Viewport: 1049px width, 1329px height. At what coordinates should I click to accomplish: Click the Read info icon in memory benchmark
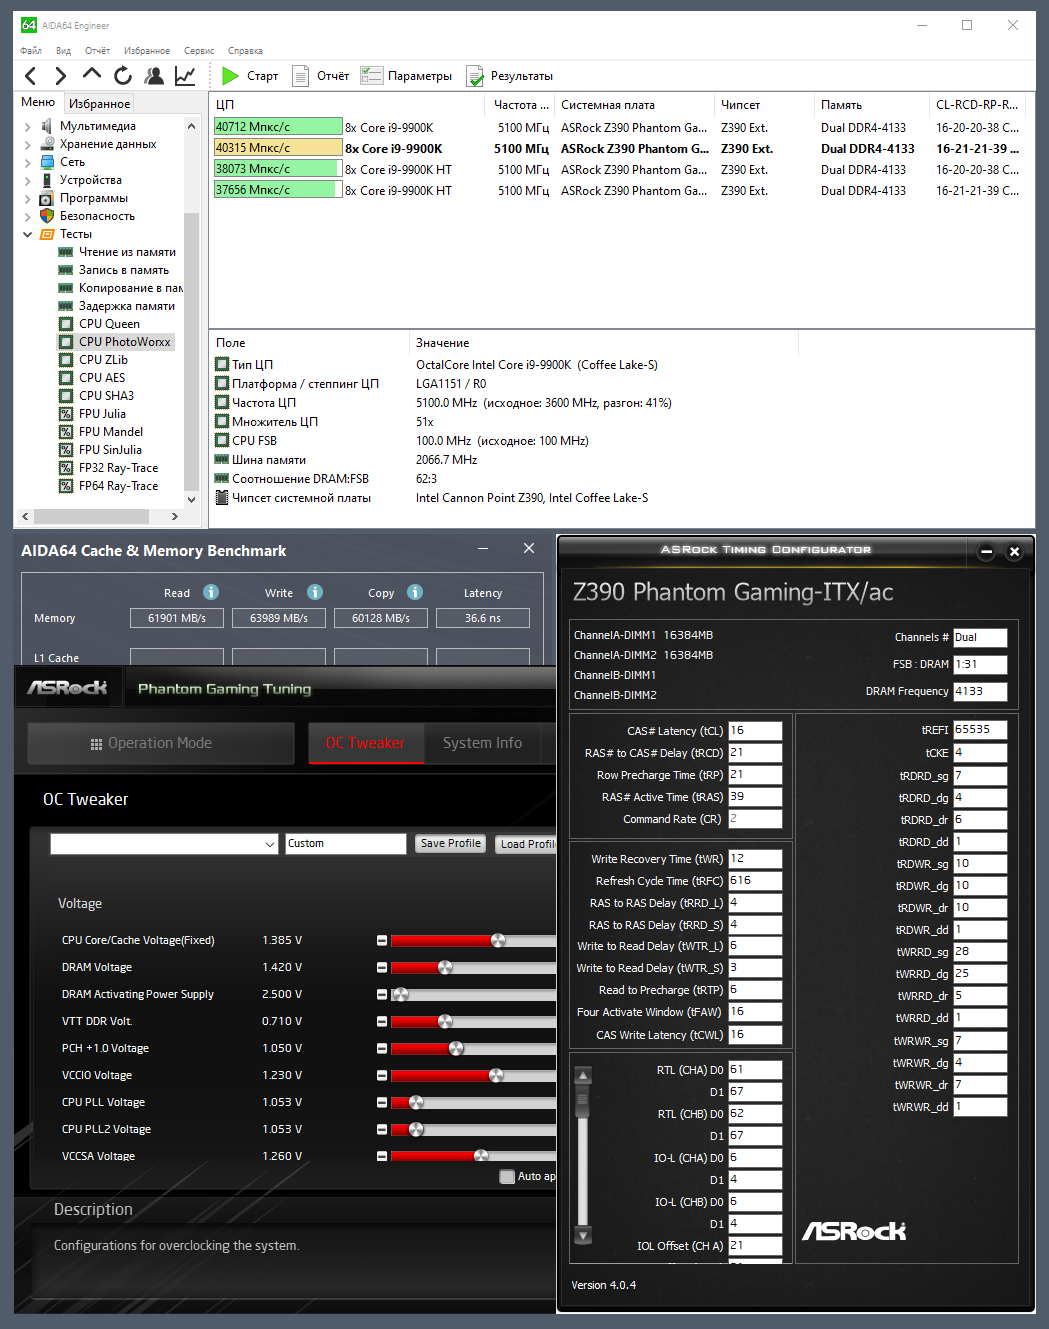[x=211, y=592]
